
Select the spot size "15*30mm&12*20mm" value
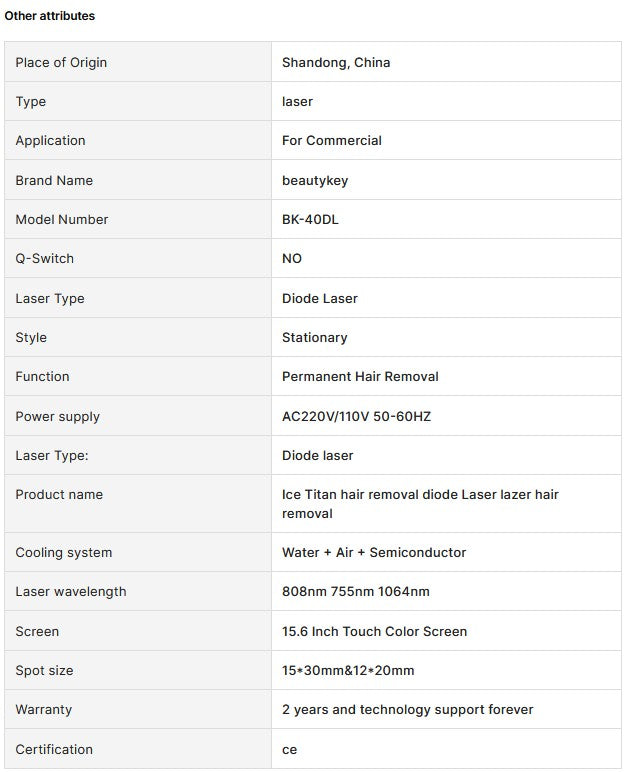point(348,670)
